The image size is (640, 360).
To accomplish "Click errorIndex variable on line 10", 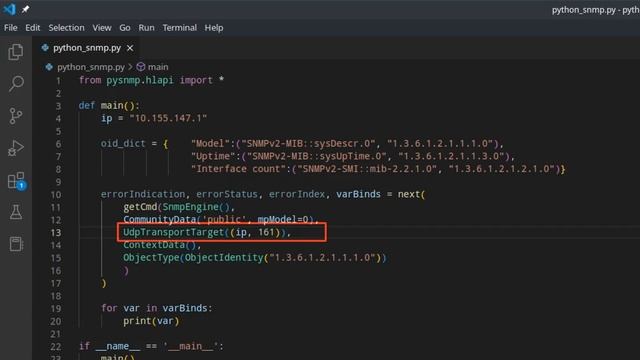I will click(297, 194).
